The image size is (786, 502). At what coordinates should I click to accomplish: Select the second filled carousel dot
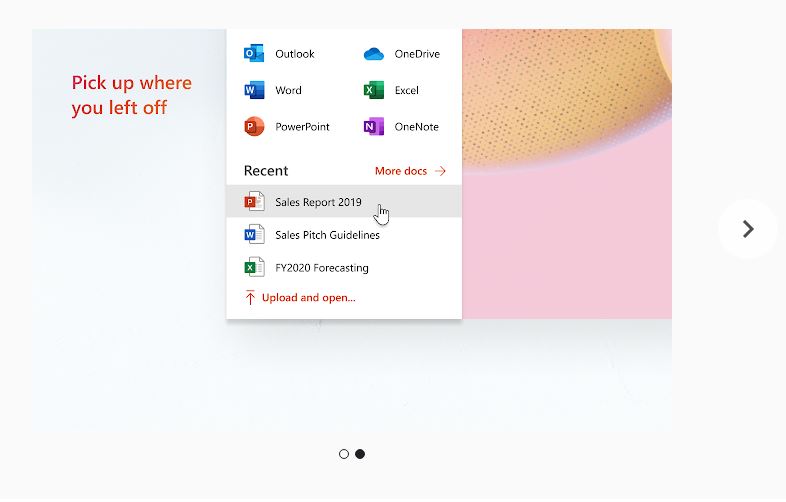[x=360, y=454]
